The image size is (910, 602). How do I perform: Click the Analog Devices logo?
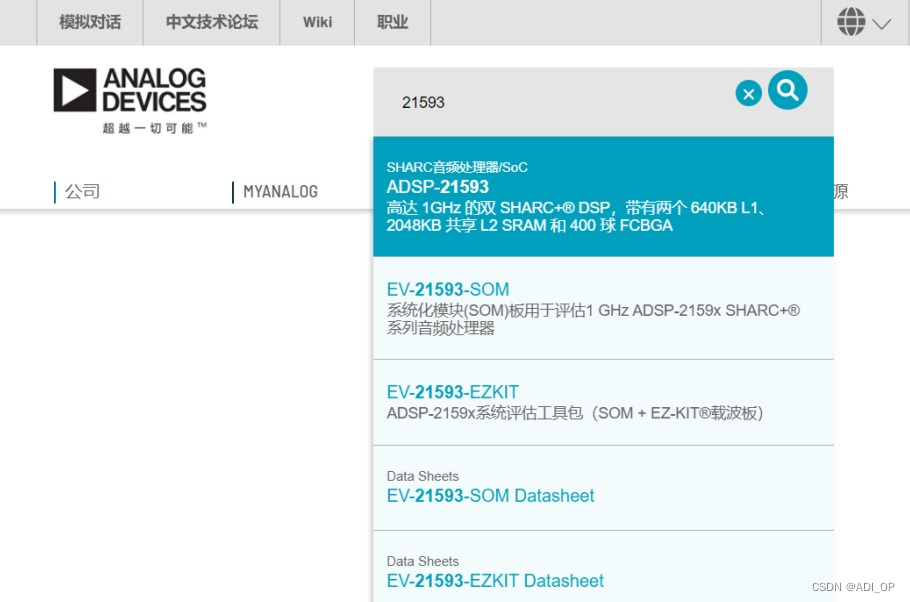130,90
